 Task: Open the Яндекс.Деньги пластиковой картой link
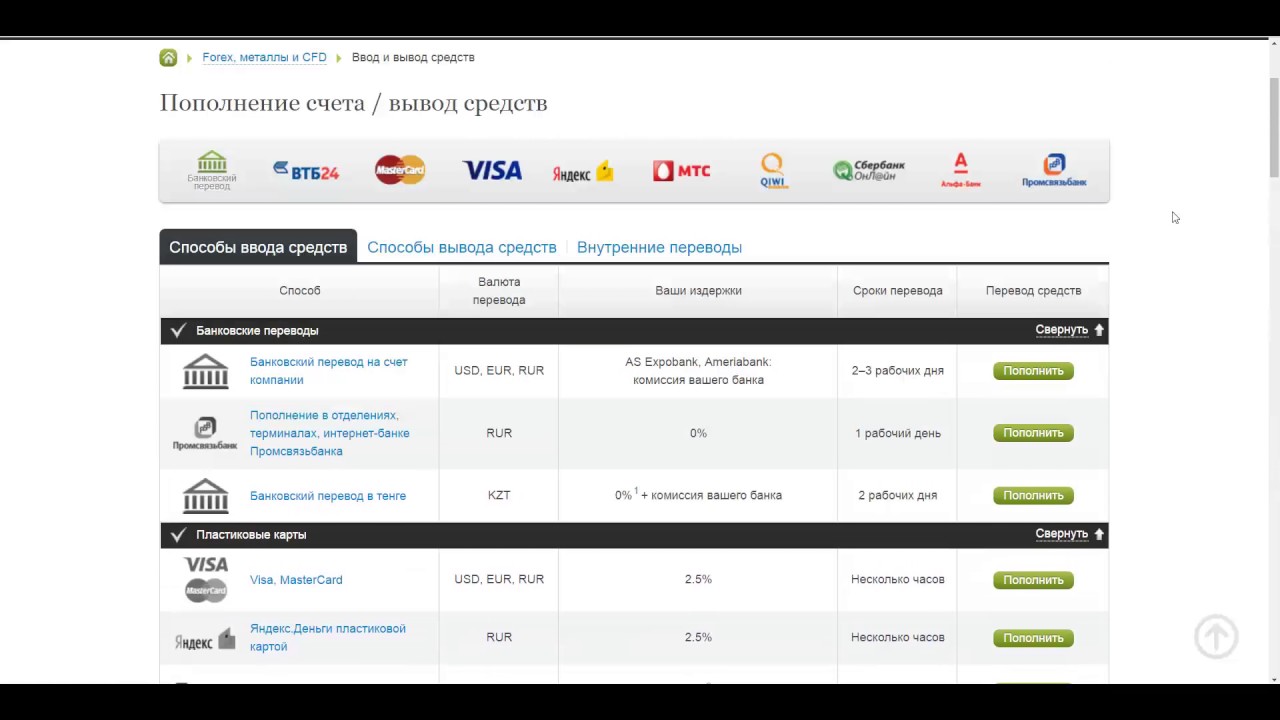click(328, 638)
